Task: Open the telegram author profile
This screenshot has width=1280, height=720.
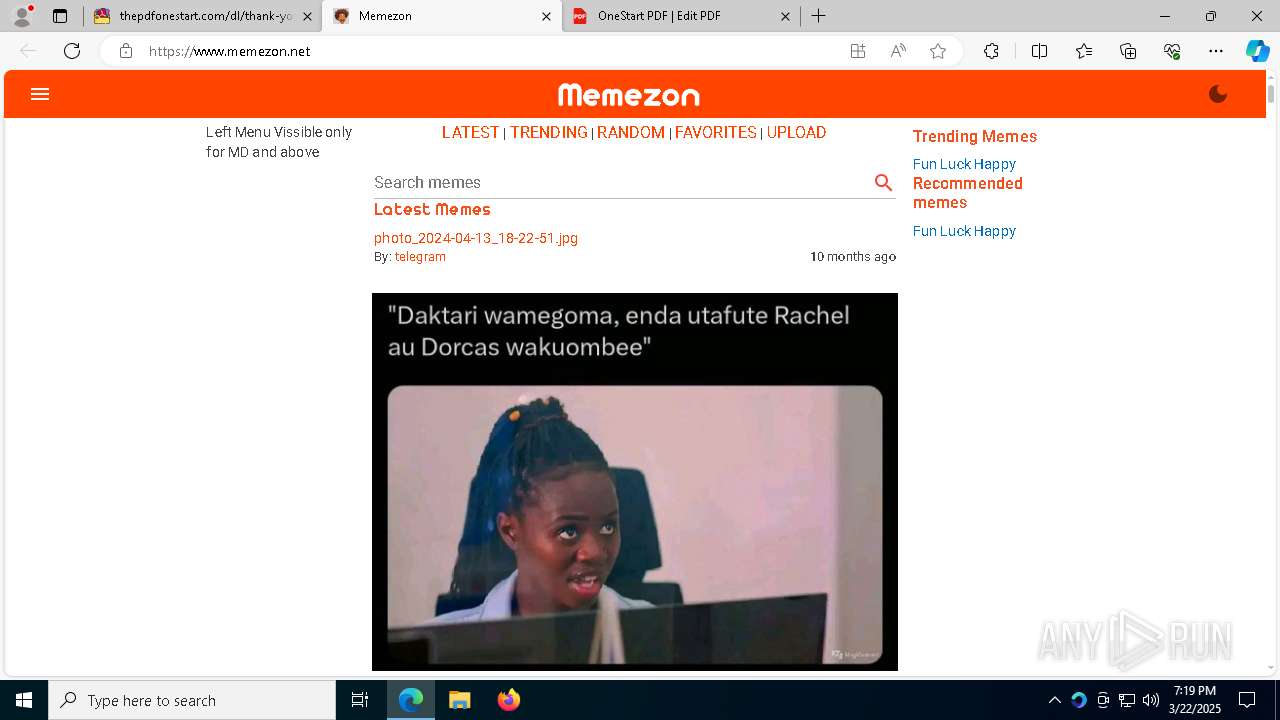Action: (420, 257)
